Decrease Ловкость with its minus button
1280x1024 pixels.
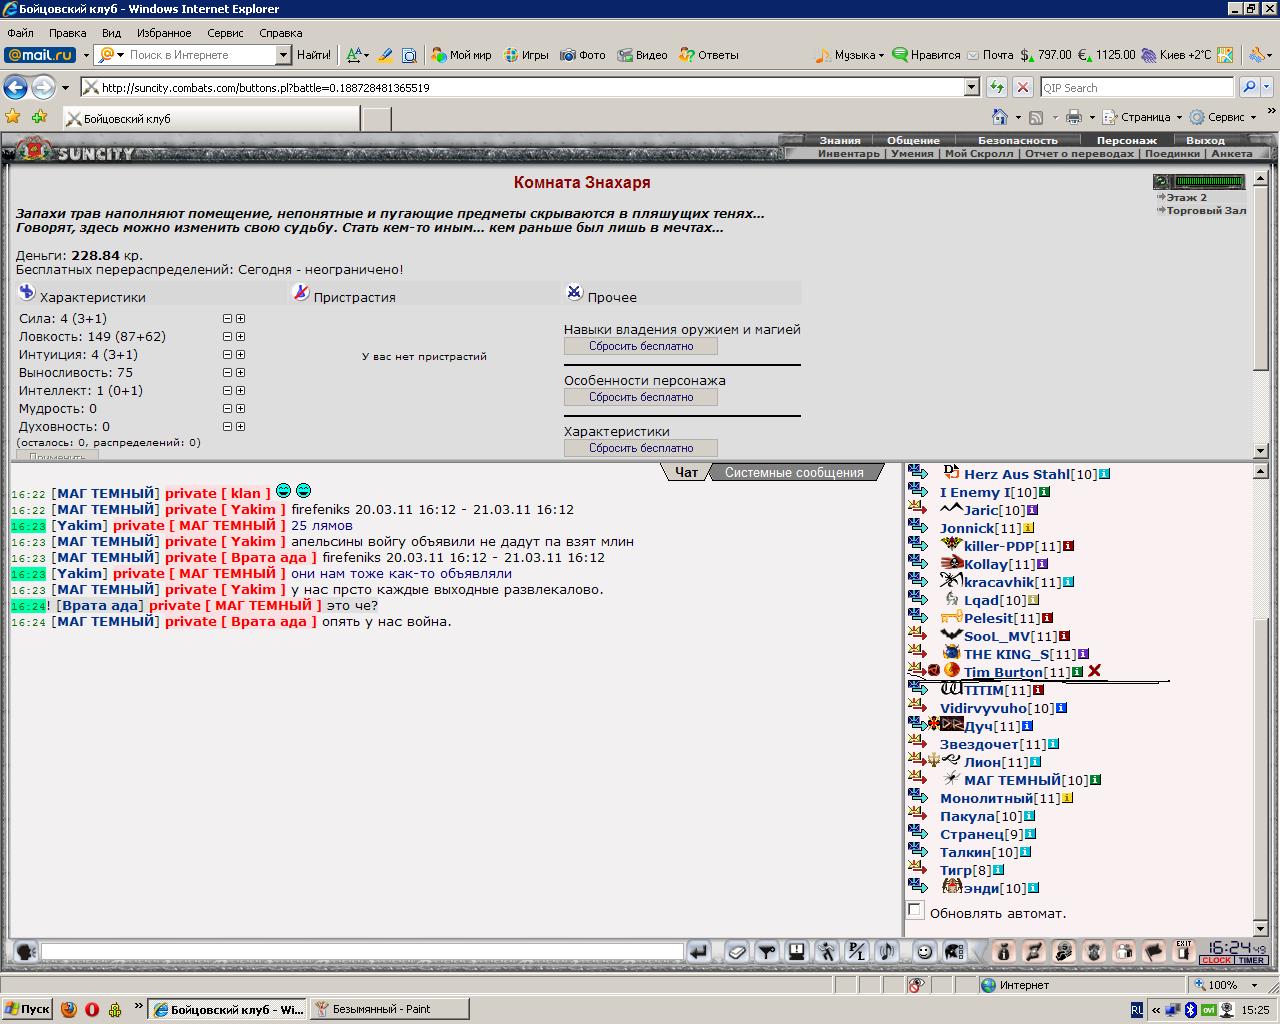(x=227, y=337)
